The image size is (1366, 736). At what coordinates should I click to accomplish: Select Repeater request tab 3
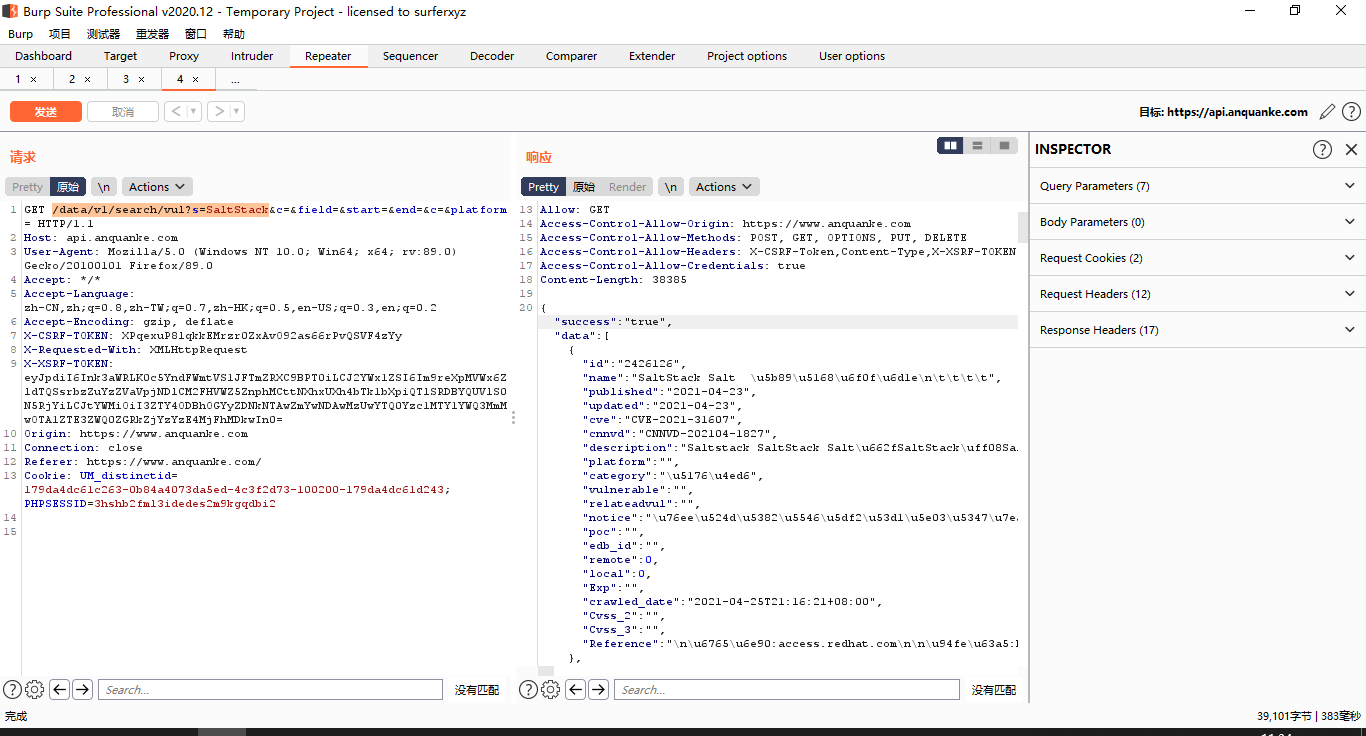(126, 79)
